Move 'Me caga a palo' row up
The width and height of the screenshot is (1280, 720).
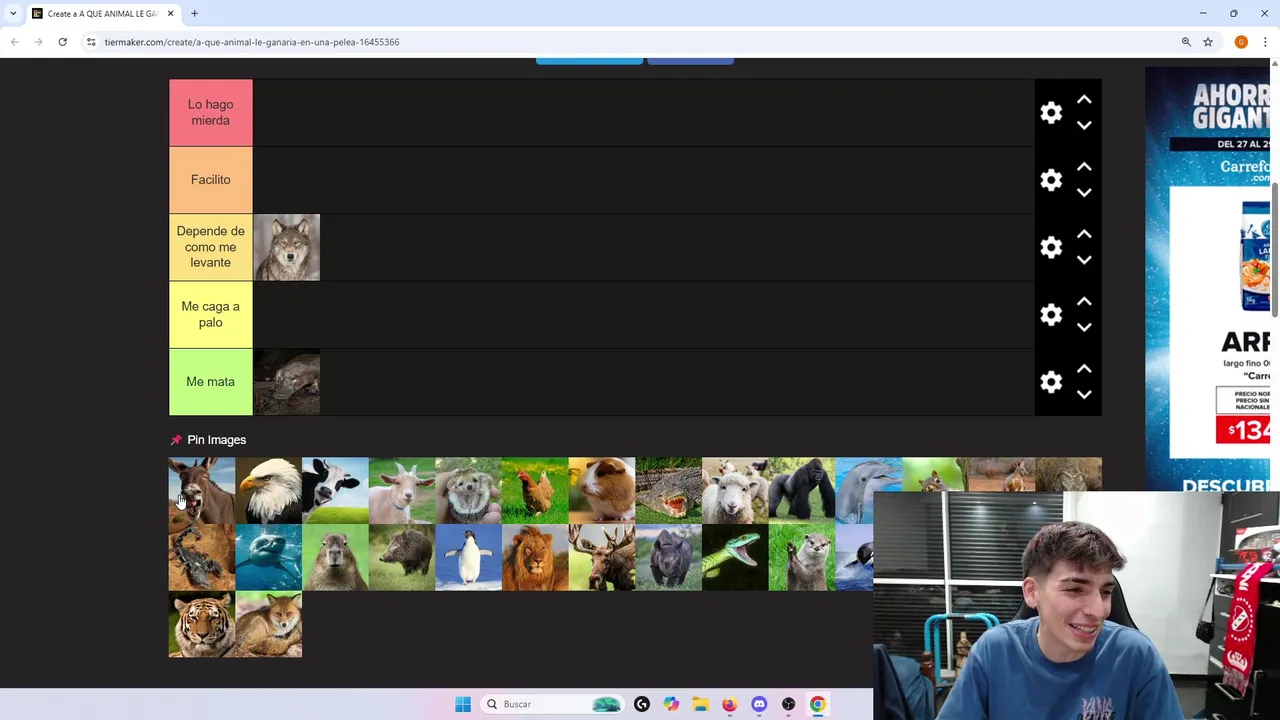pos(1084,302)
